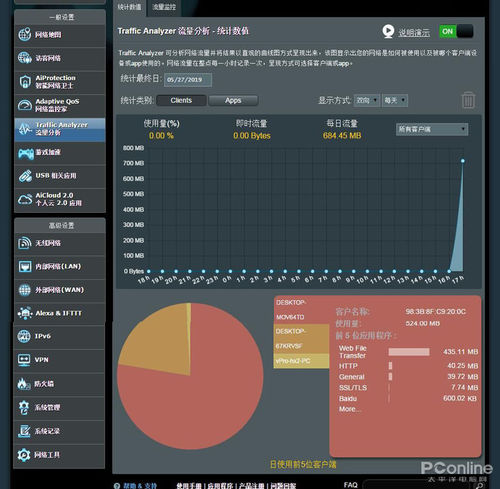Click the SSL/TLS app row

408,388
